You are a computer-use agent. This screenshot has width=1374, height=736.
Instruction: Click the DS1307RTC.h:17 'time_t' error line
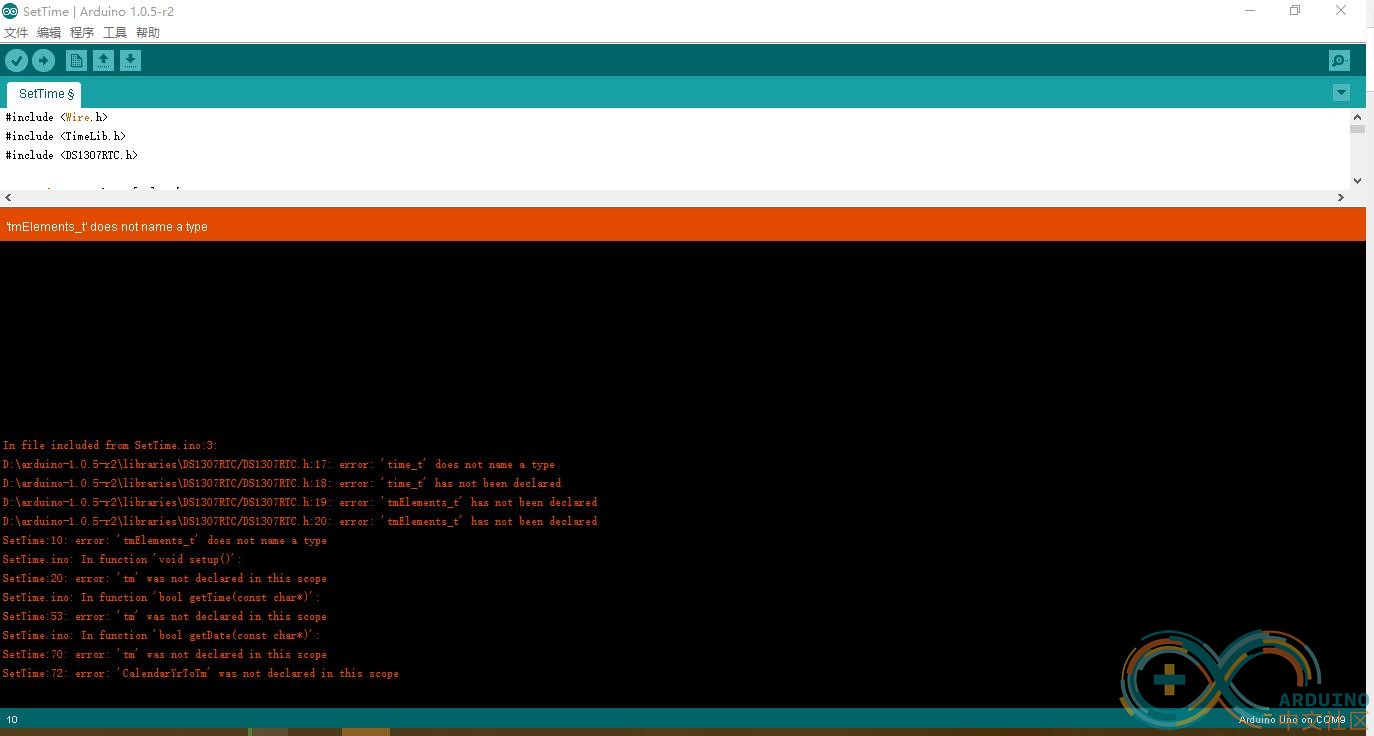tap(278, 464)
